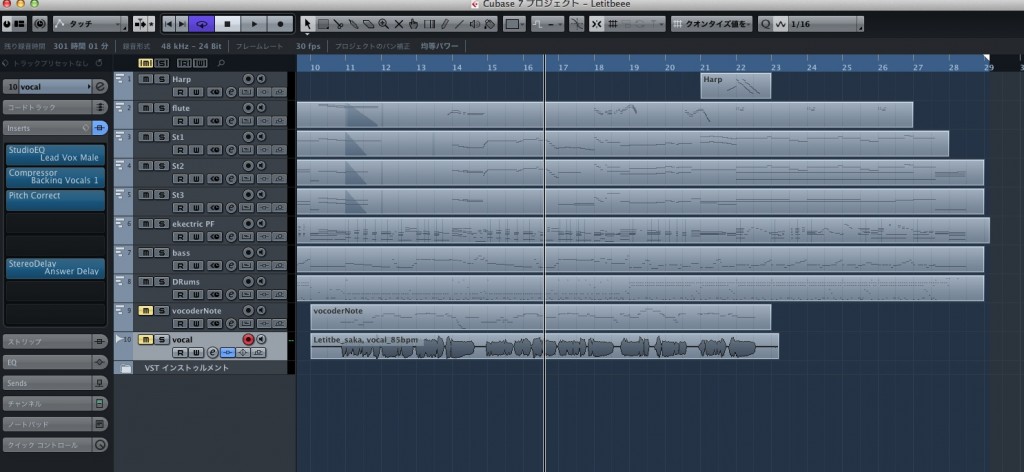
Task: Start playback with the Play button
Action: pos(254,24)
